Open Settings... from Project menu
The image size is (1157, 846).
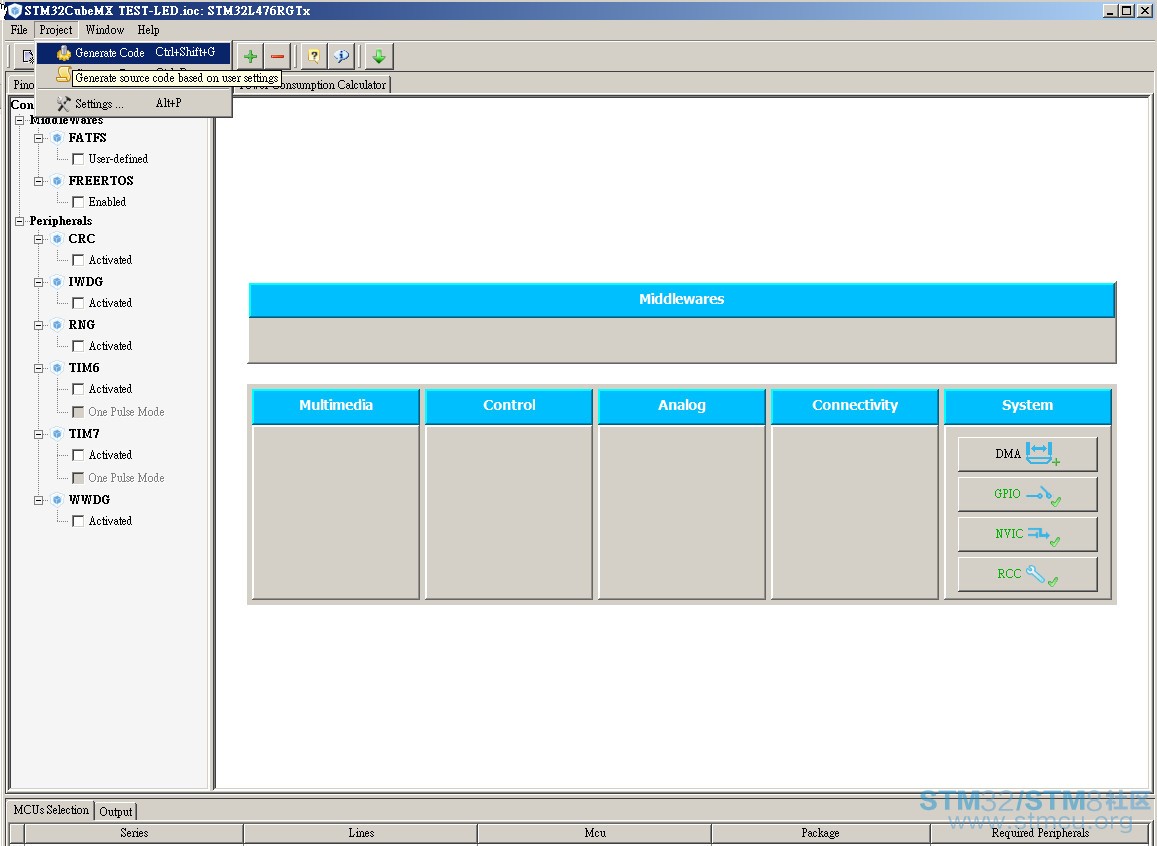tap(134, 104)
